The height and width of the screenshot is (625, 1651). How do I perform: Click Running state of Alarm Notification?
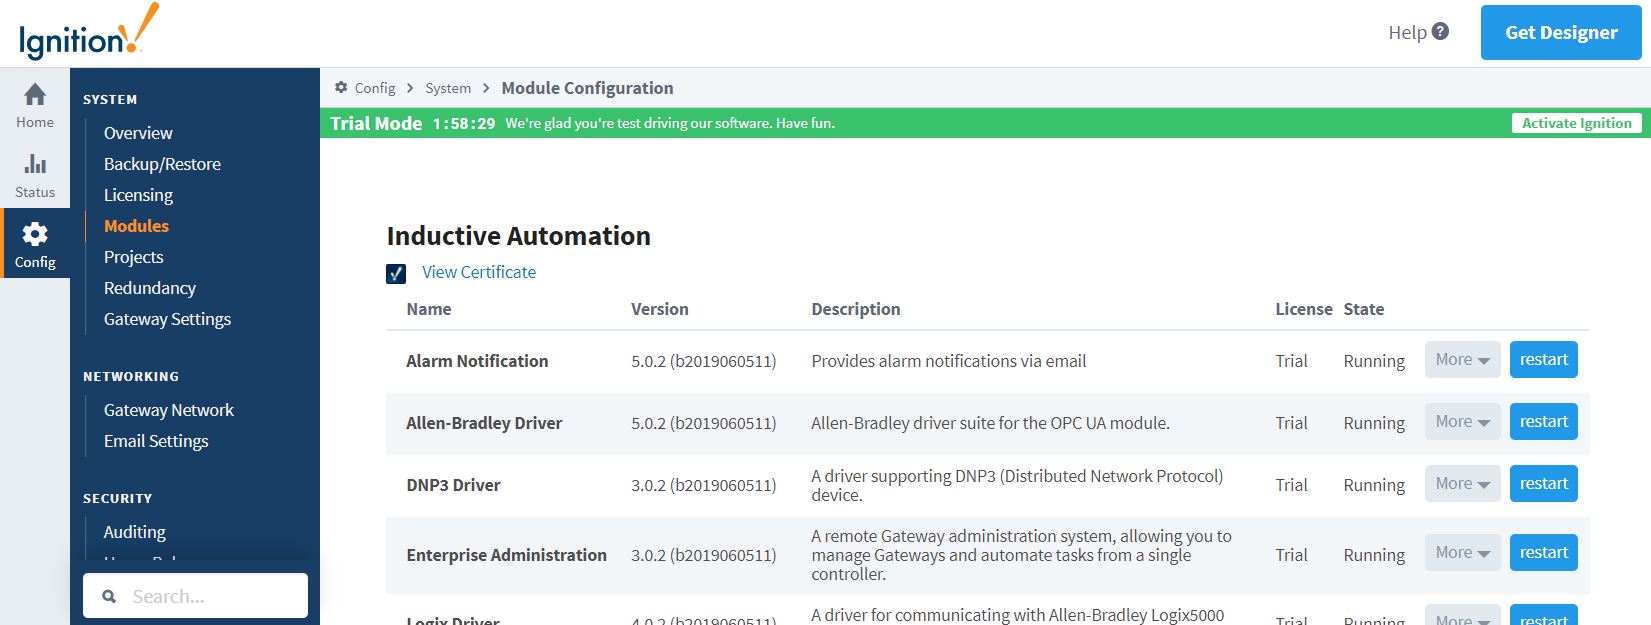pos(1374,361)
